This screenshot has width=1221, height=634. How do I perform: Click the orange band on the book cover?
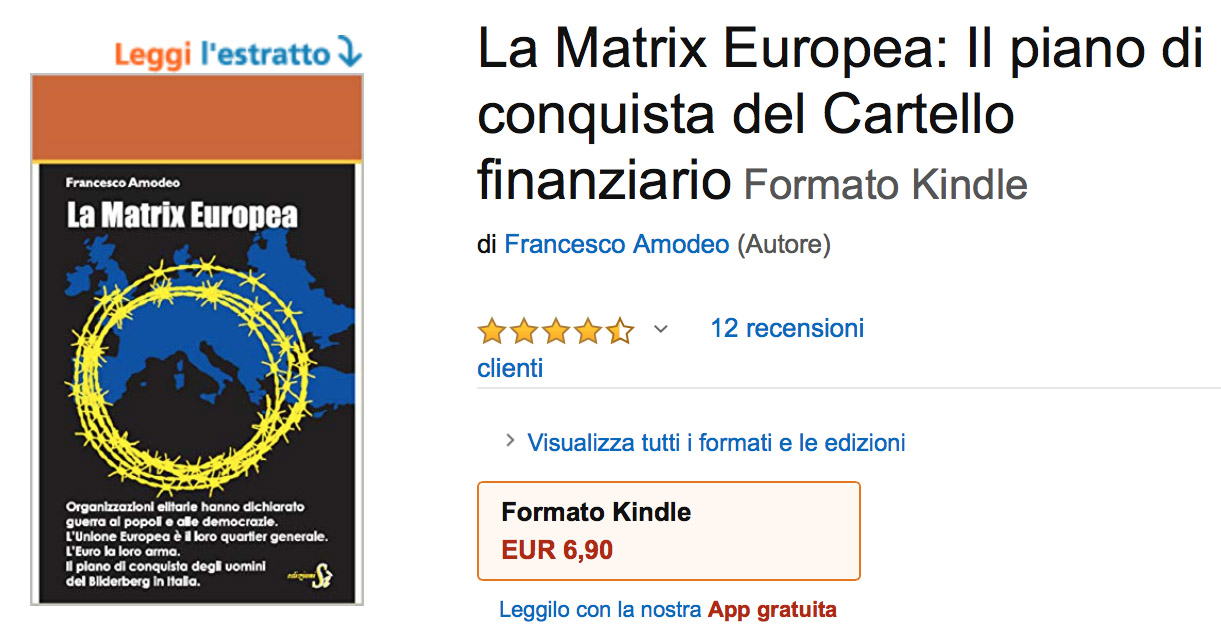197,117
